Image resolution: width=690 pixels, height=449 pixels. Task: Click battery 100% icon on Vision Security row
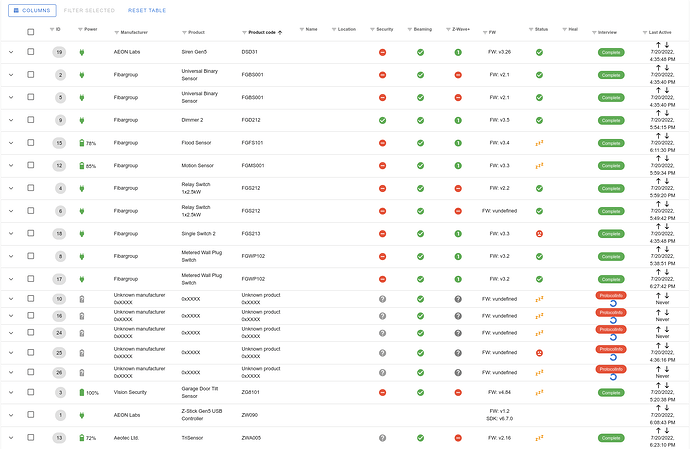tap(81, 393)
